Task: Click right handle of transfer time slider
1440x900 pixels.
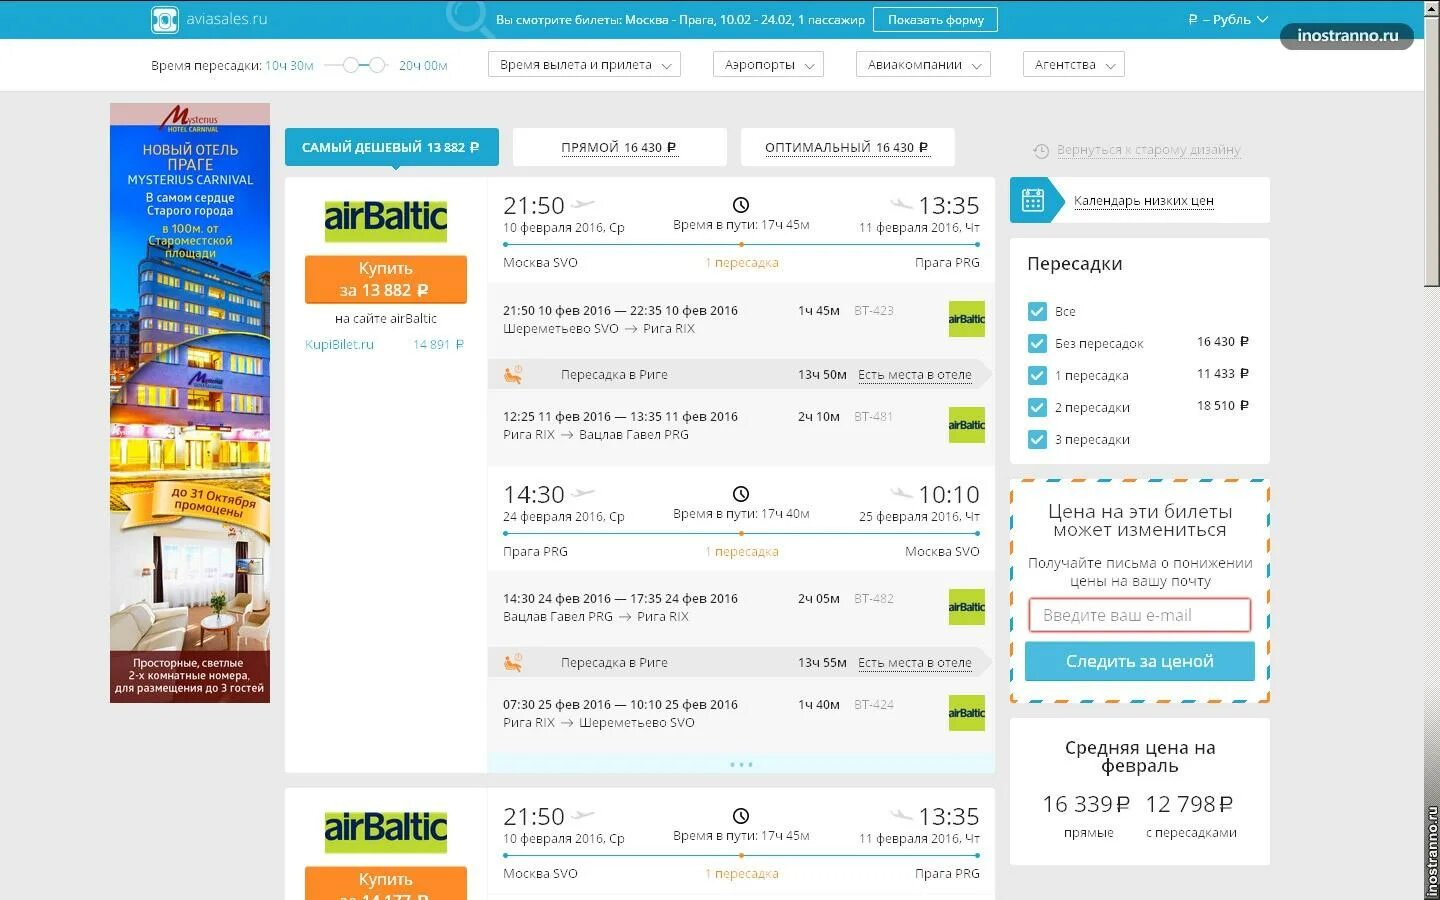Action: coord(376,65)
